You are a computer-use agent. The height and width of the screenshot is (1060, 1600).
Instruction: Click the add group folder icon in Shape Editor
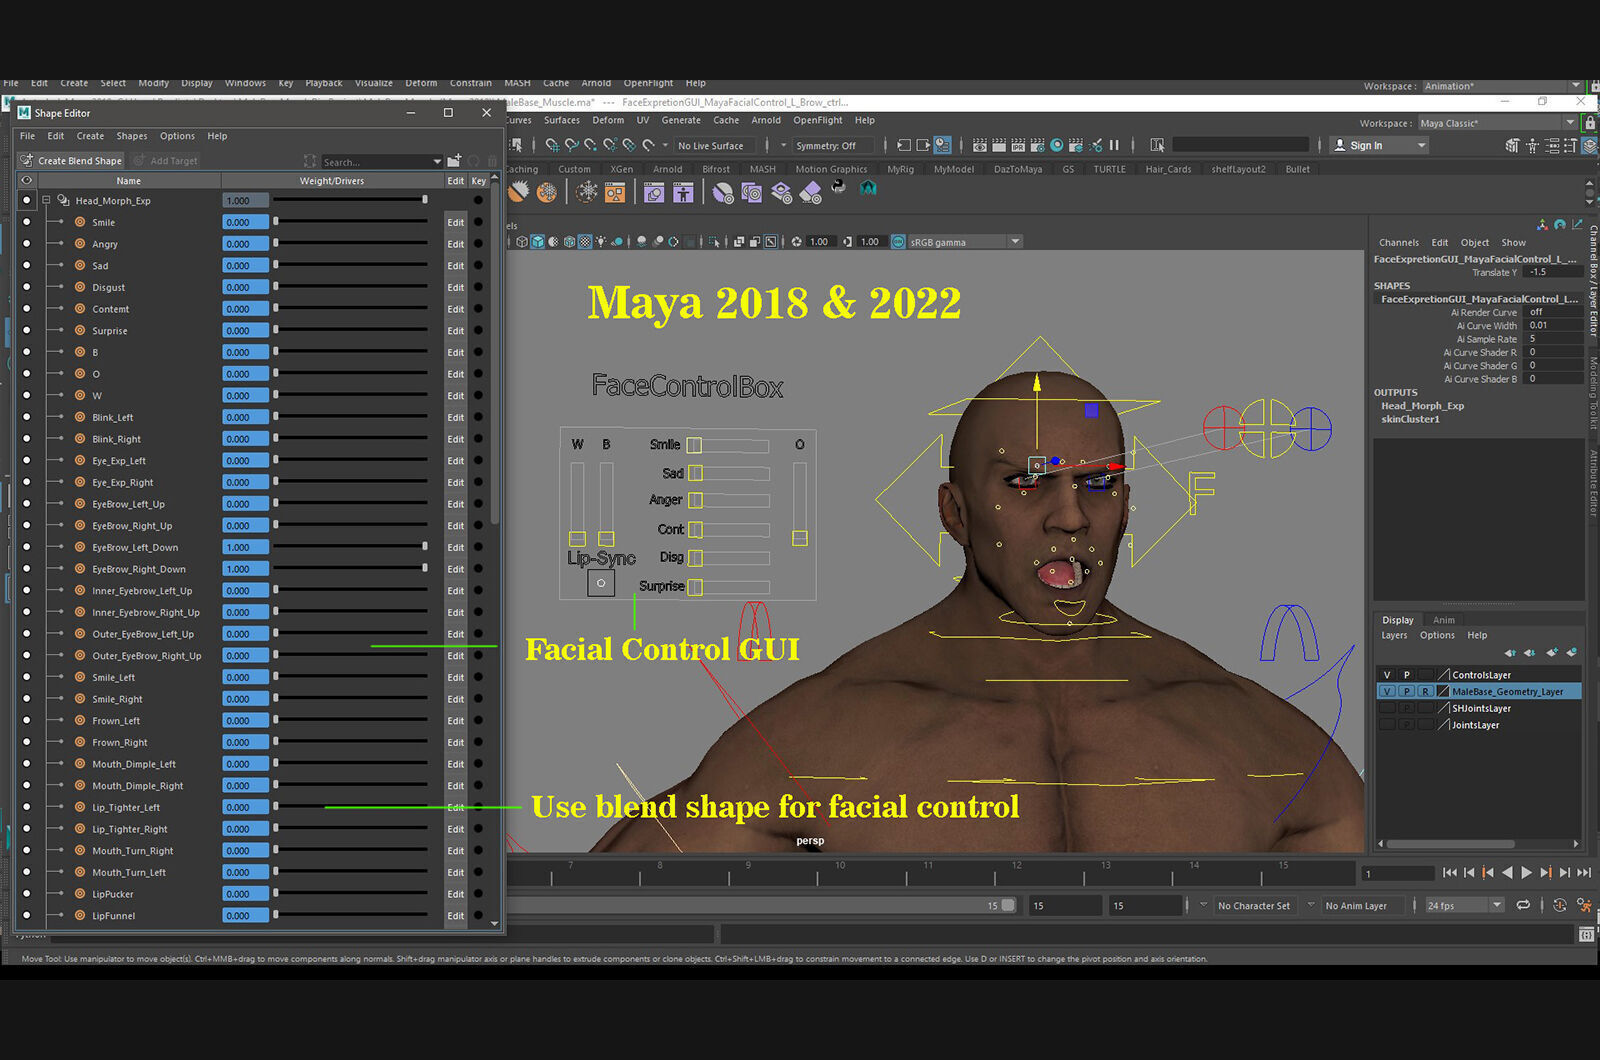455,160
